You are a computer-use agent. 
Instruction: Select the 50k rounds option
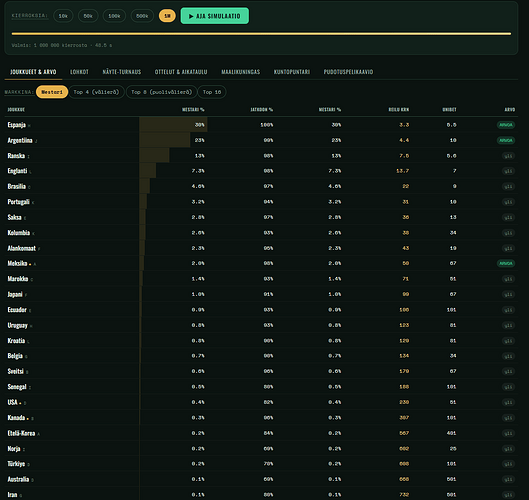pos(88,16)
